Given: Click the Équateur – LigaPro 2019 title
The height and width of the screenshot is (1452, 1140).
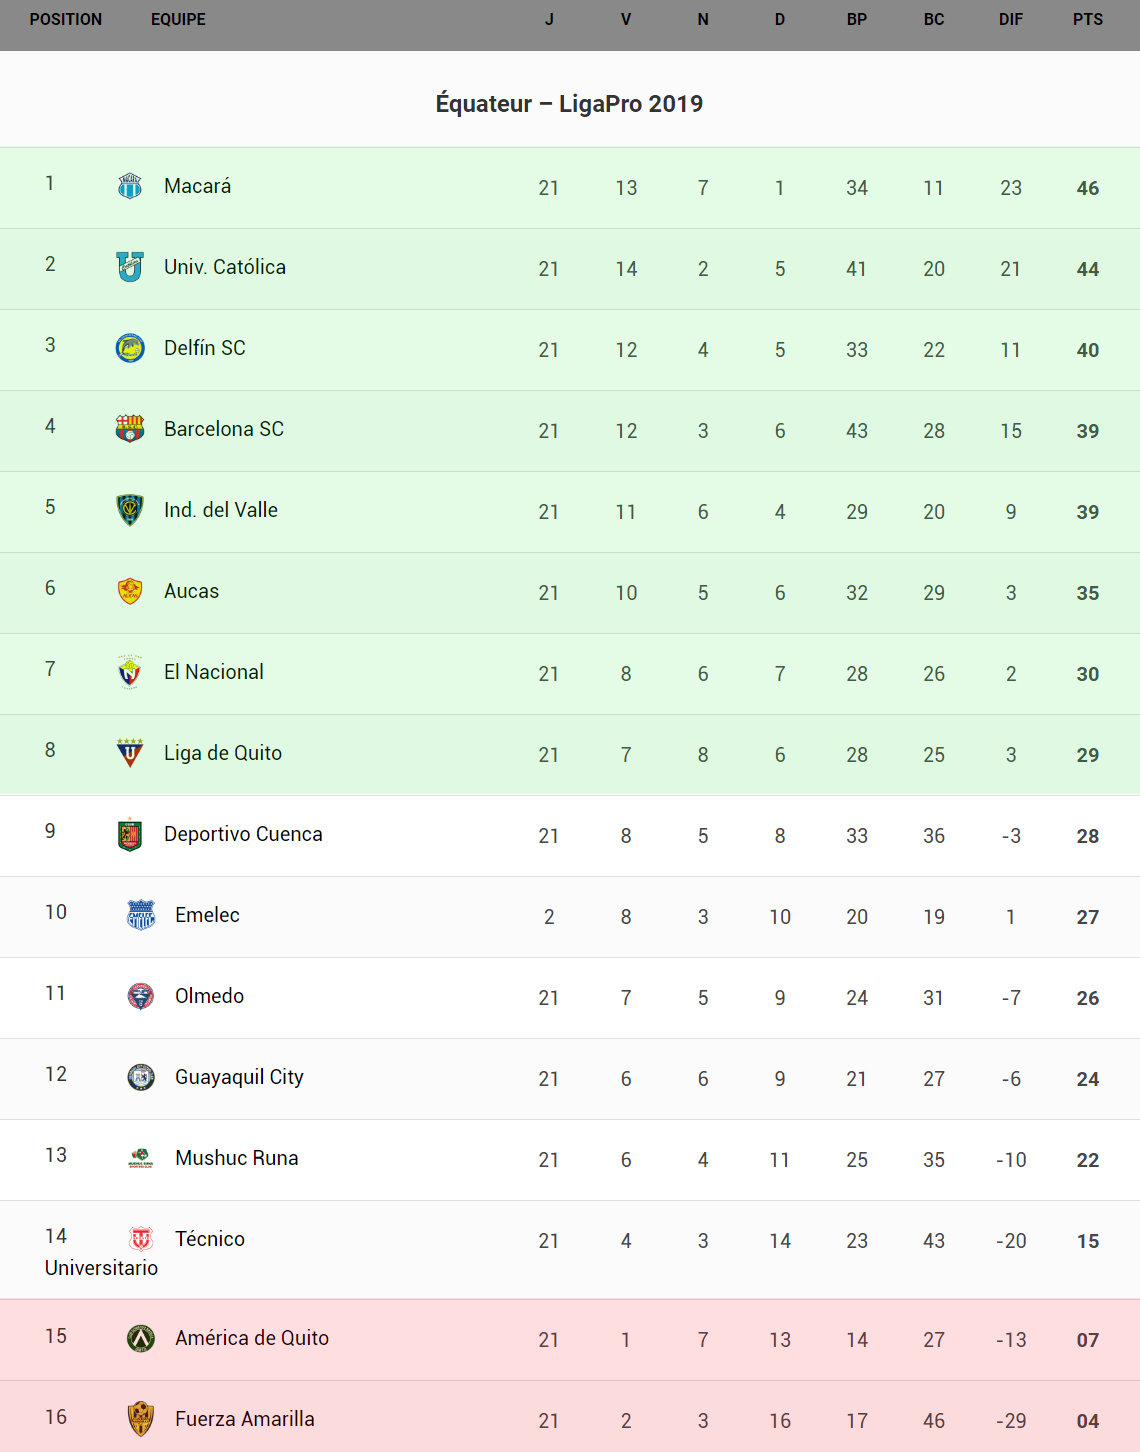Looking at the screenshot, I should coord(569,104).
